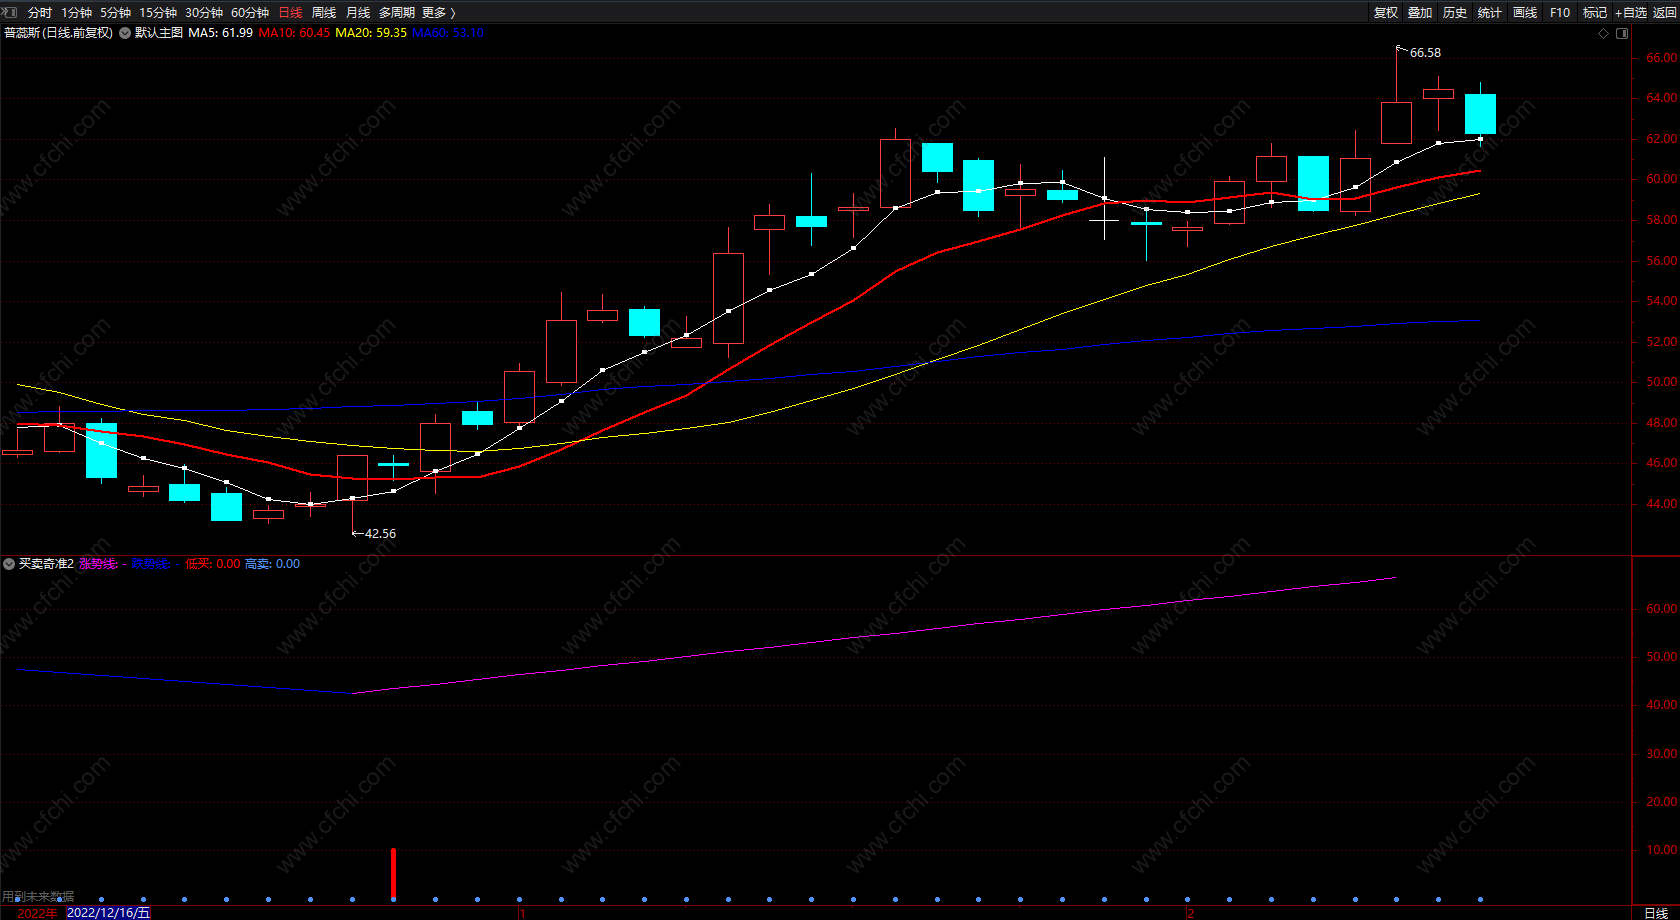Click the 用到未来数据 warning text
Image resolution: width=1680 pixels, height=920 pixels.
tap(38, 897)
